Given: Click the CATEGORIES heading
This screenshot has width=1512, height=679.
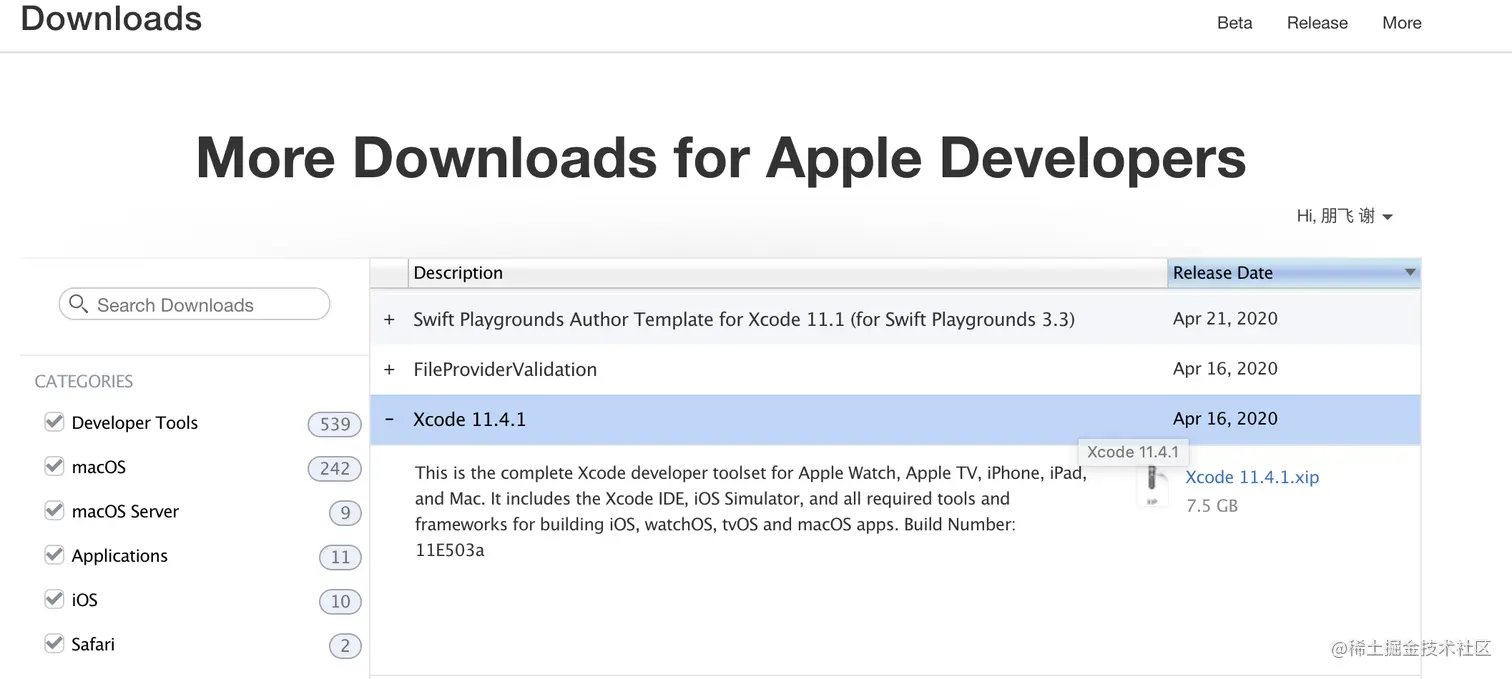Looking at the screenshot, I should 84,381.
